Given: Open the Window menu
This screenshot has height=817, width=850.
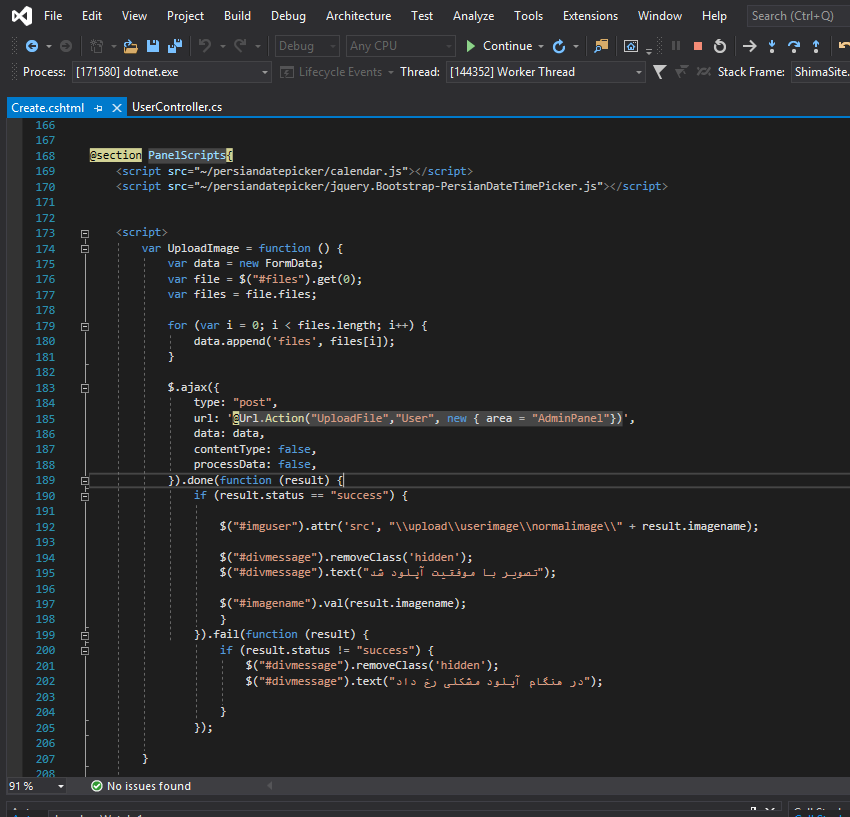Looking at the screenshot, I should [x=660, y=16].
